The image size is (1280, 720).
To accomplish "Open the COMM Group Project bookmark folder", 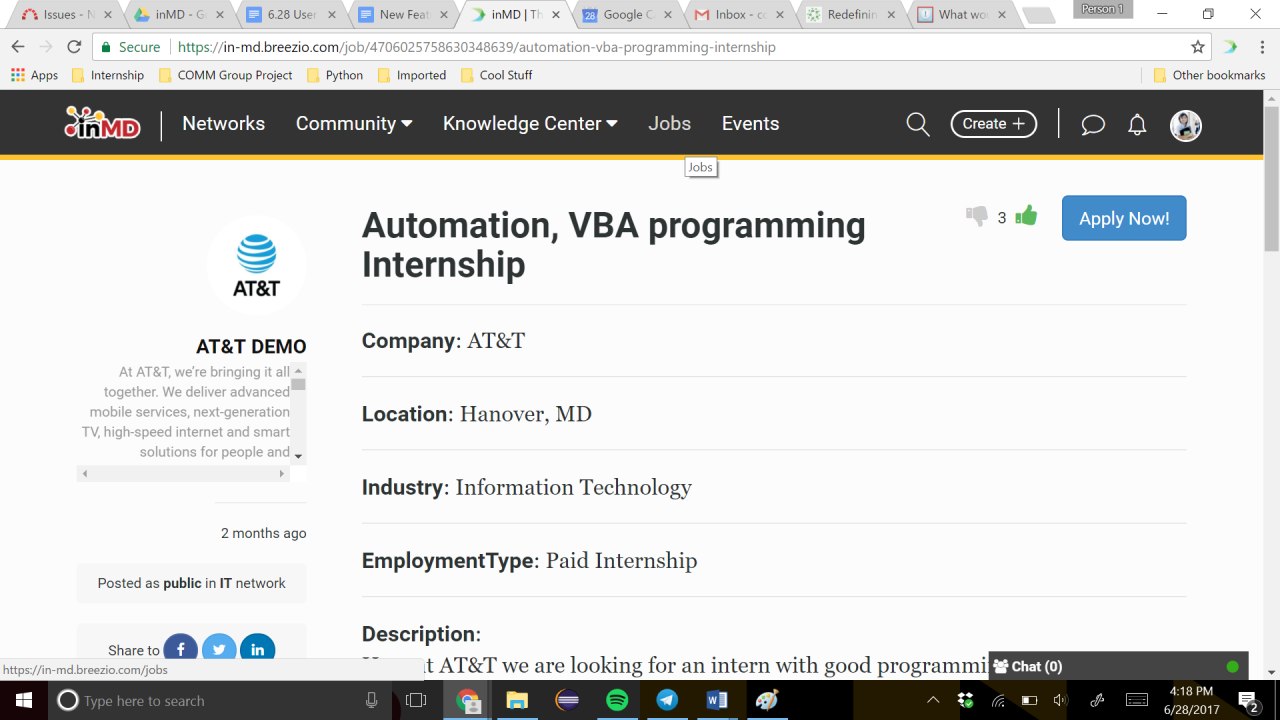I will point(225,75).
